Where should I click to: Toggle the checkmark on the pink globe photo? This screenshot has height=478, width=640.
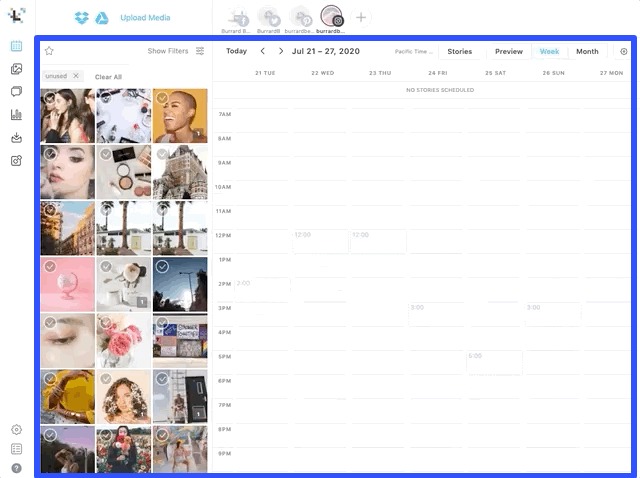[x=50, y=267]
